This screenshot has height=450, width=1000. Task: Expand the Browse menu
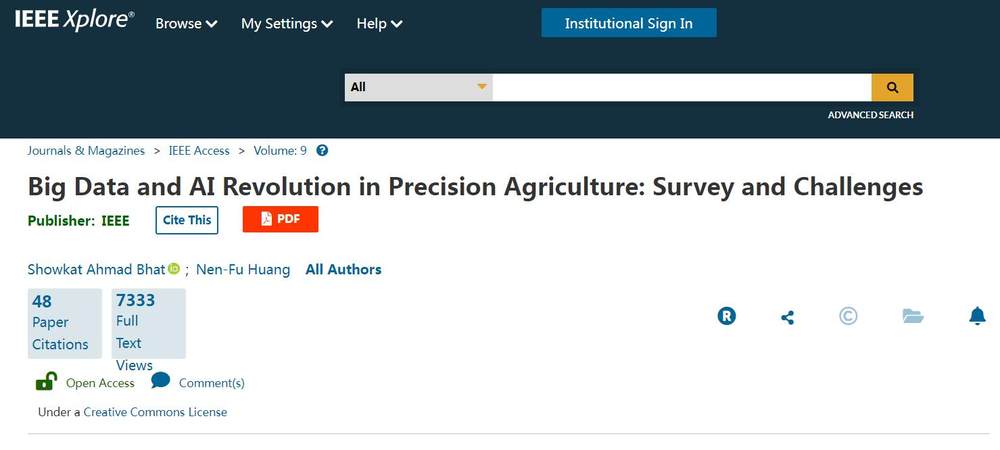(x=186, y=24)
